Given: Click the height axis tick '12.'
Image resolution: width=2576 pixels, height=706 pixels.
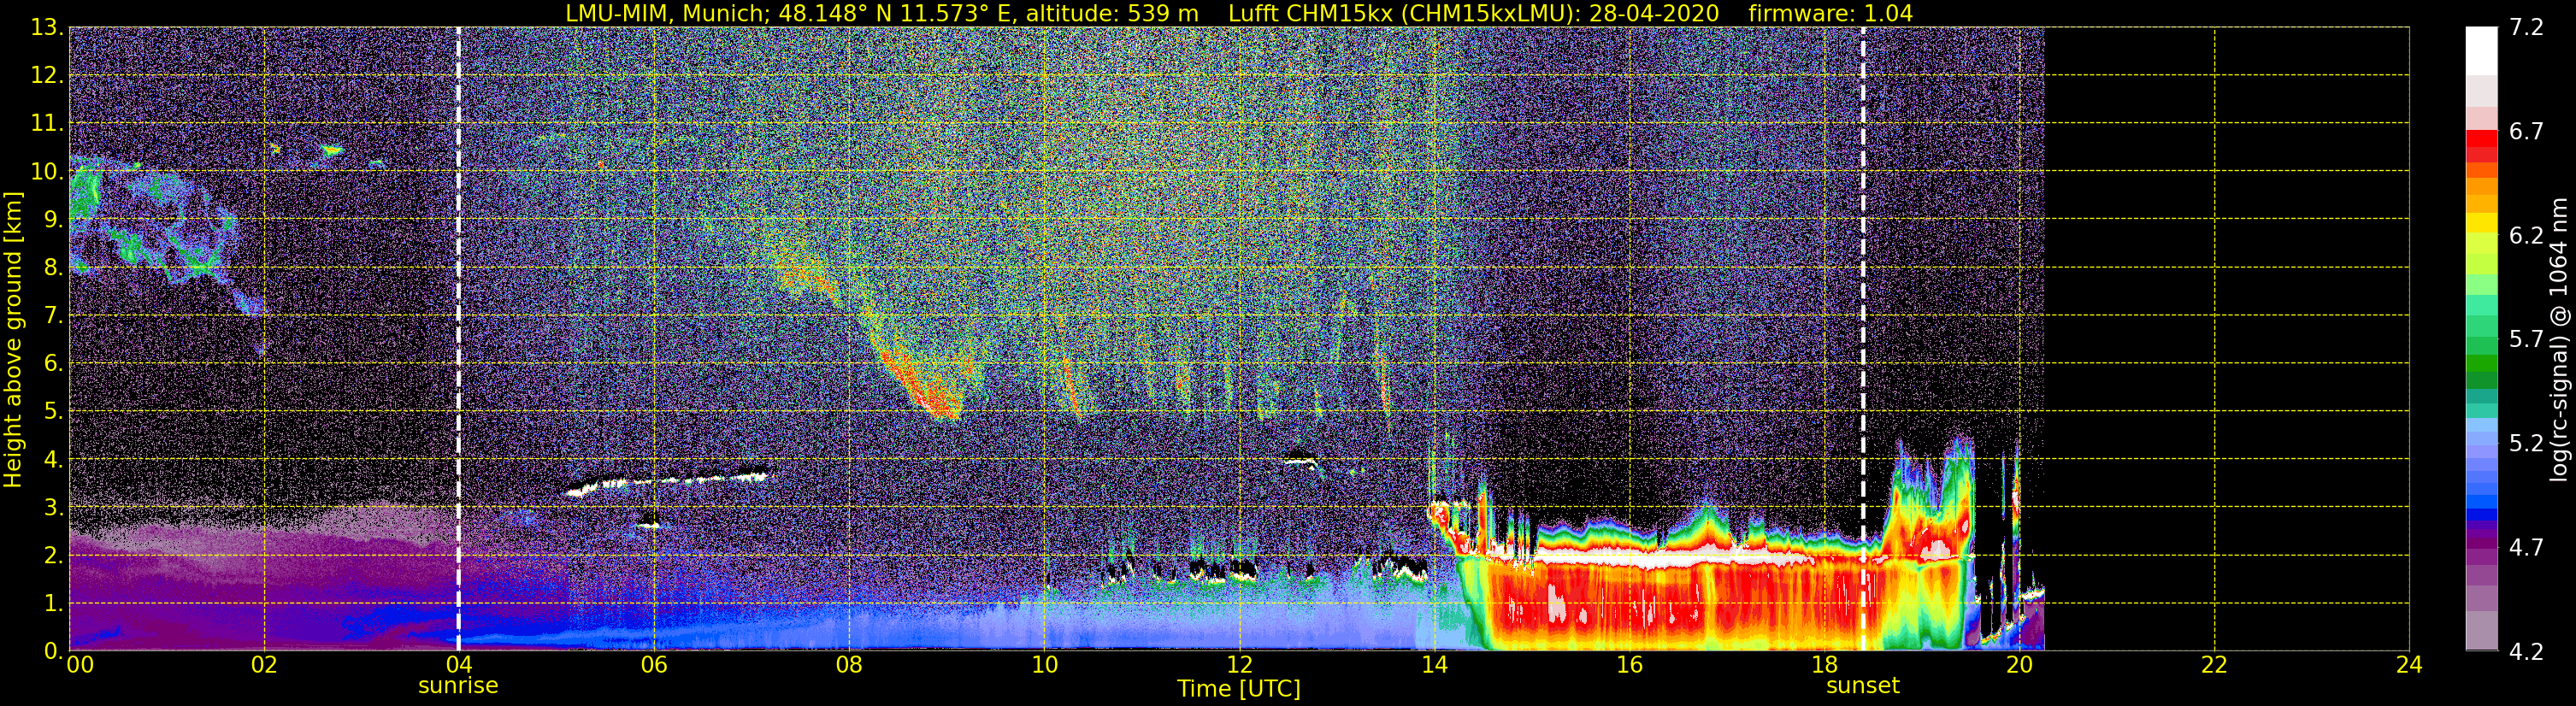Looking at the screenshot, I should 46,75.
